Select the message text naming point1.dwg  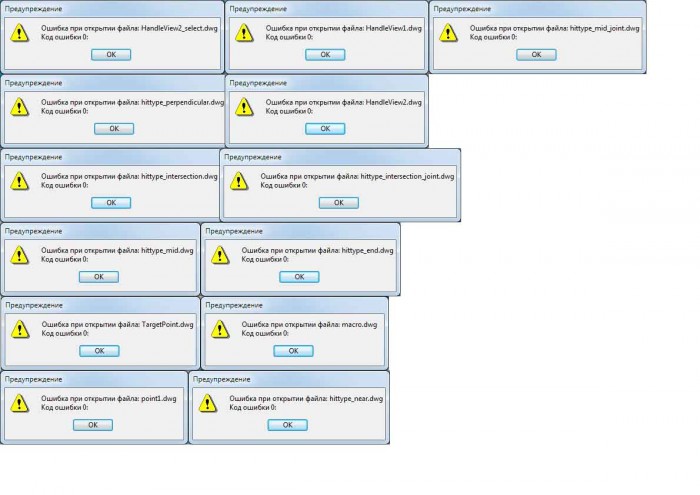click(109, 399)
